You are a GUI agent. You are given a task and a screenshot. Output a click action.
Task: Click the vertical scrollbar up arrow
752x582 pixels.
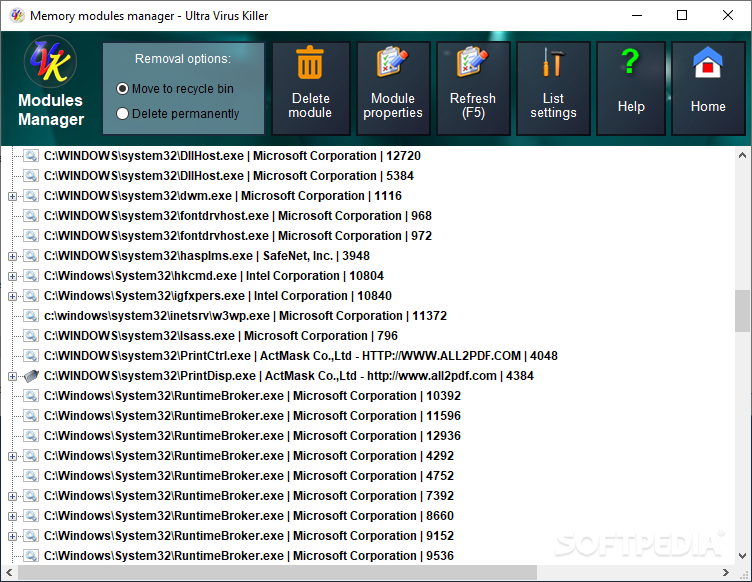pyautogui.click(x=742, y=155)
